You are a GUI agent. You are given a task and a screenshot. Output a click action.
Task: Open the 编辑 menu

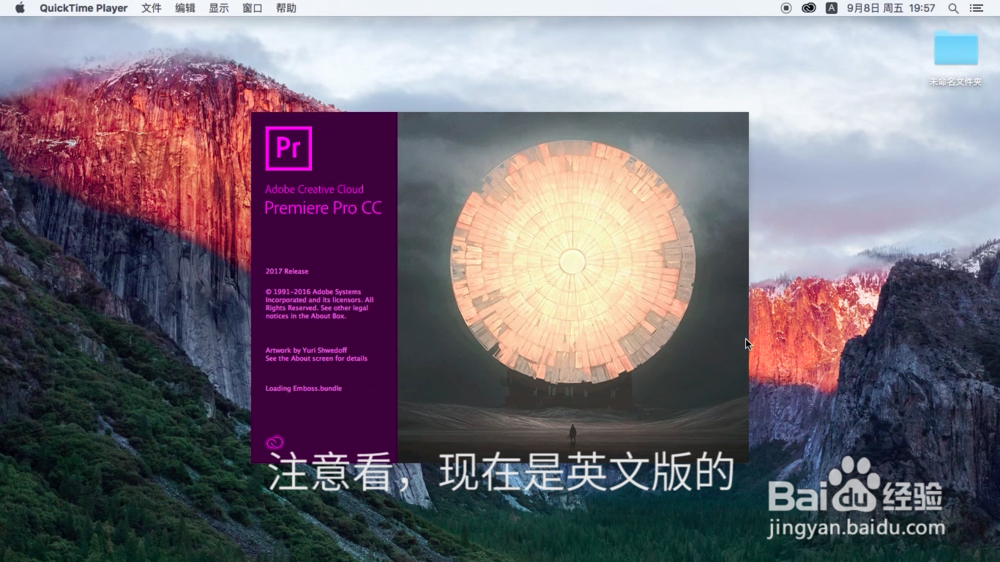[x=185, y=8]
